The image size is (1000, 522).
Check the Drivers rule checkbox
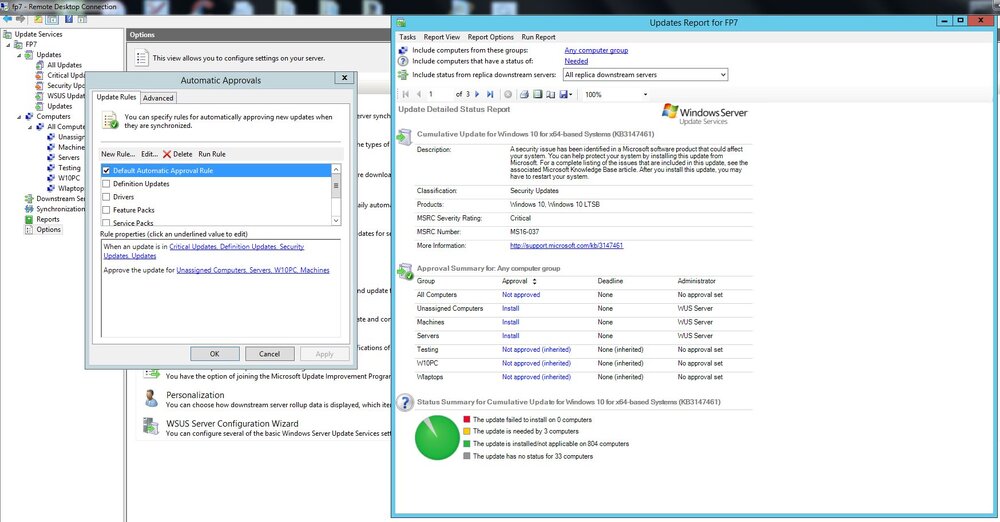click(x=107, y=197)
